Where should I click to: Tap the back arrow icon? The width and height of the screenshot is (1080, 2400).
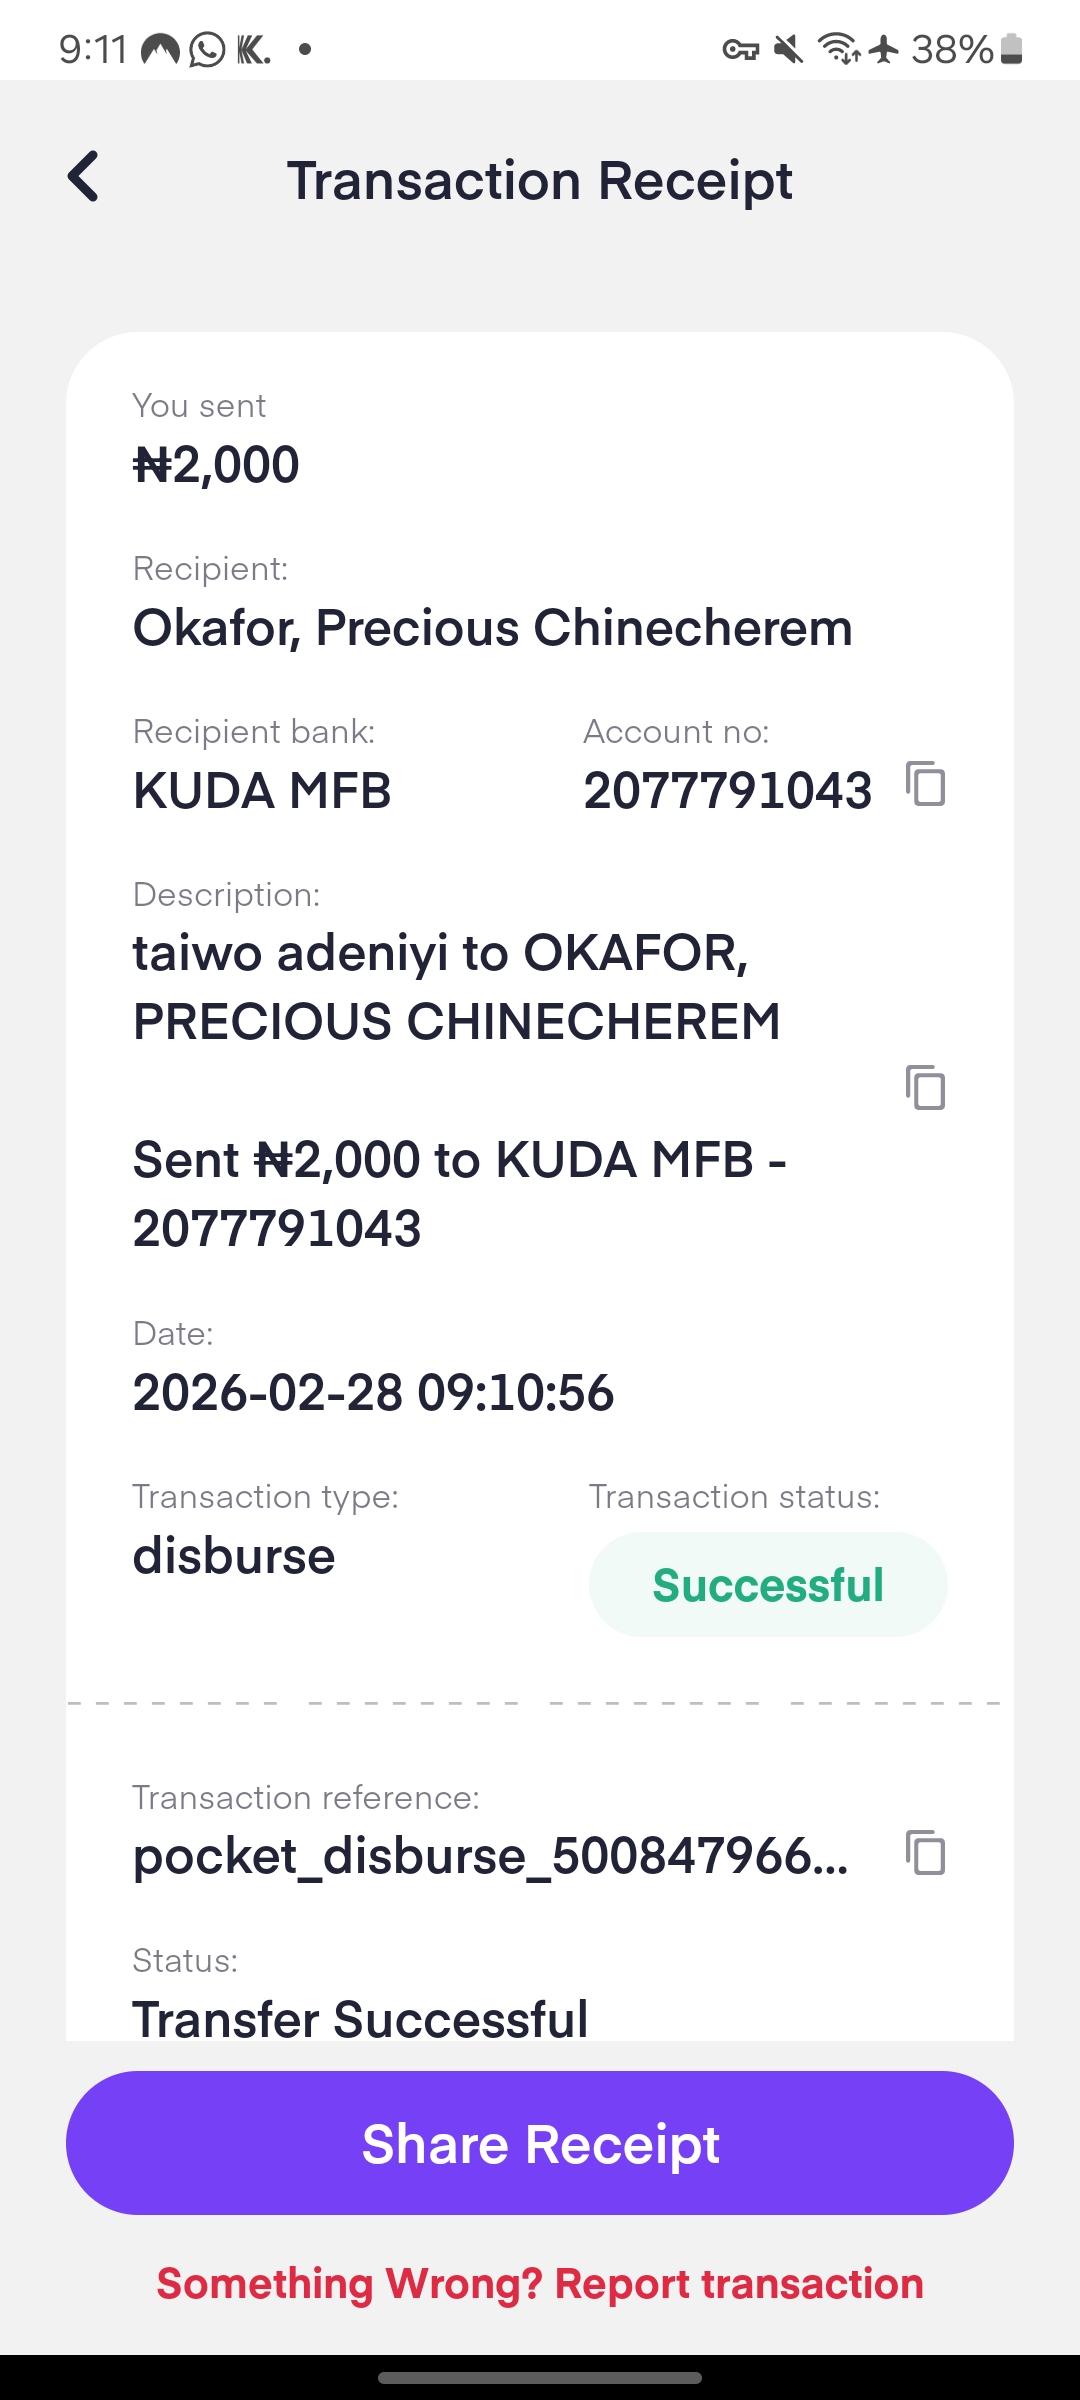pos(84,177)
